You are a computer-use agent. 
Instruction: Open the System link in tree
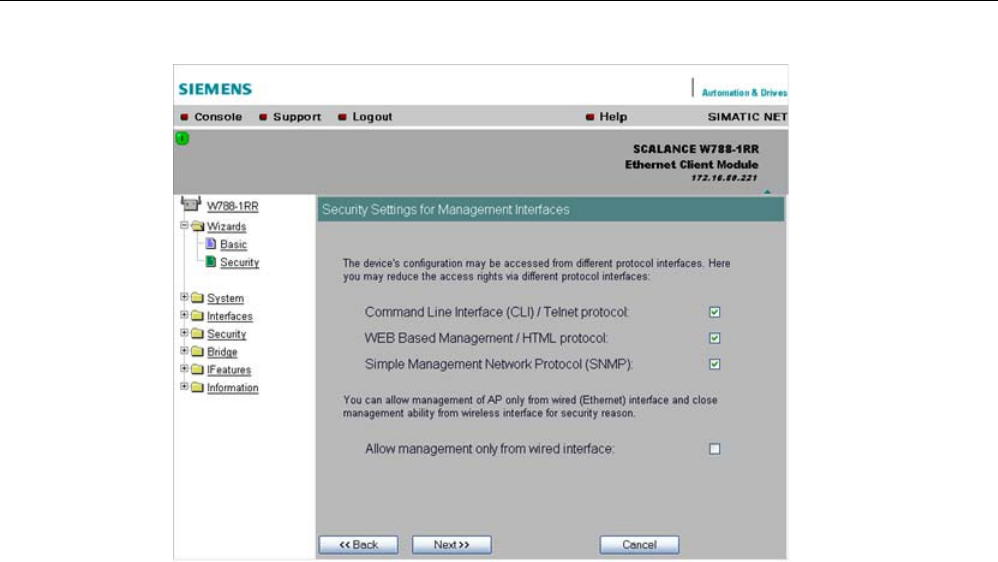pyautogui.click(x=225, y=299)
